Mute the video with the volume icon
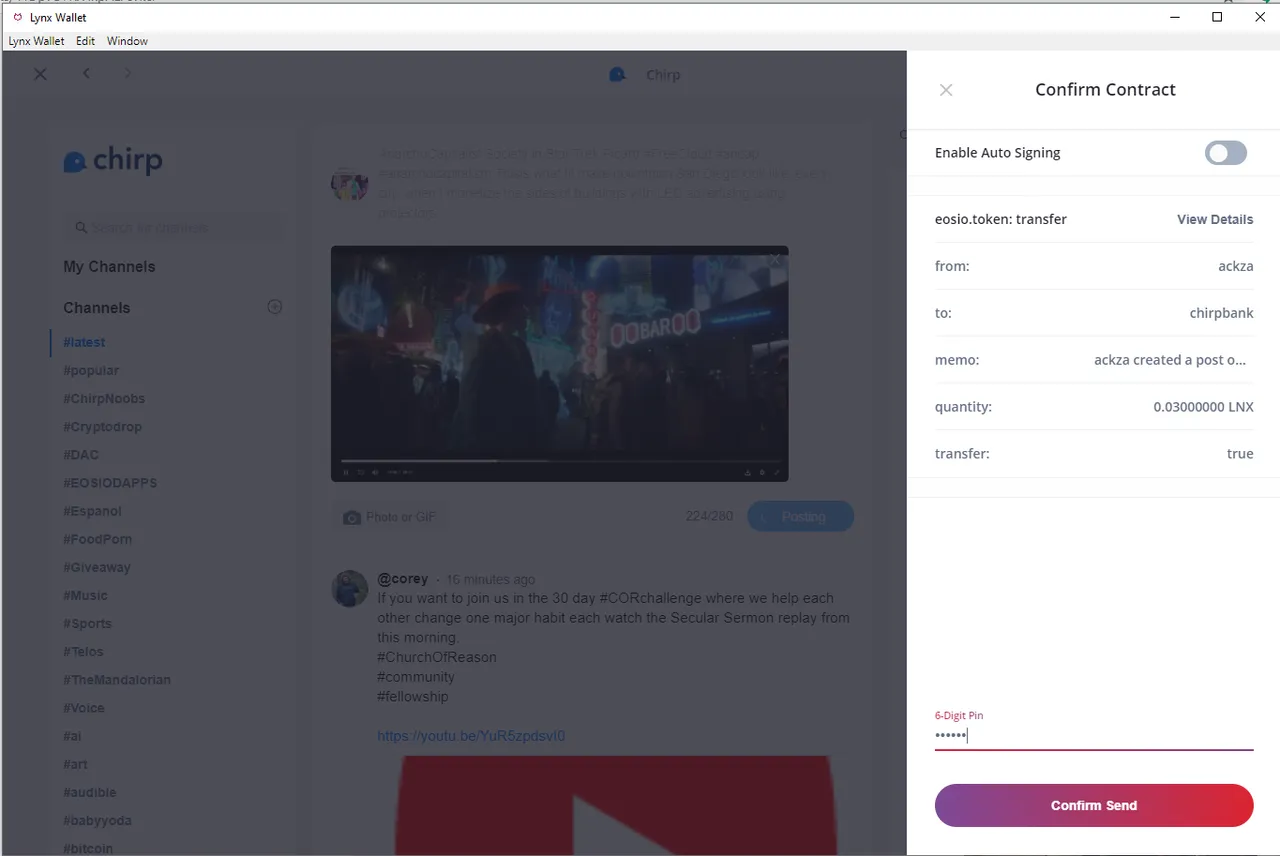 (x=375, y=472)
